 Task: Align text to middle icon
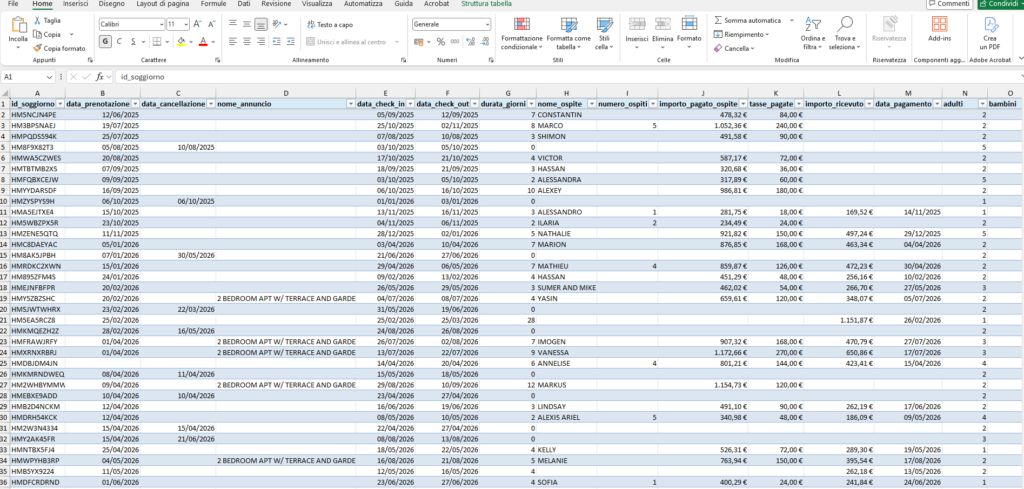click(246, 24)
